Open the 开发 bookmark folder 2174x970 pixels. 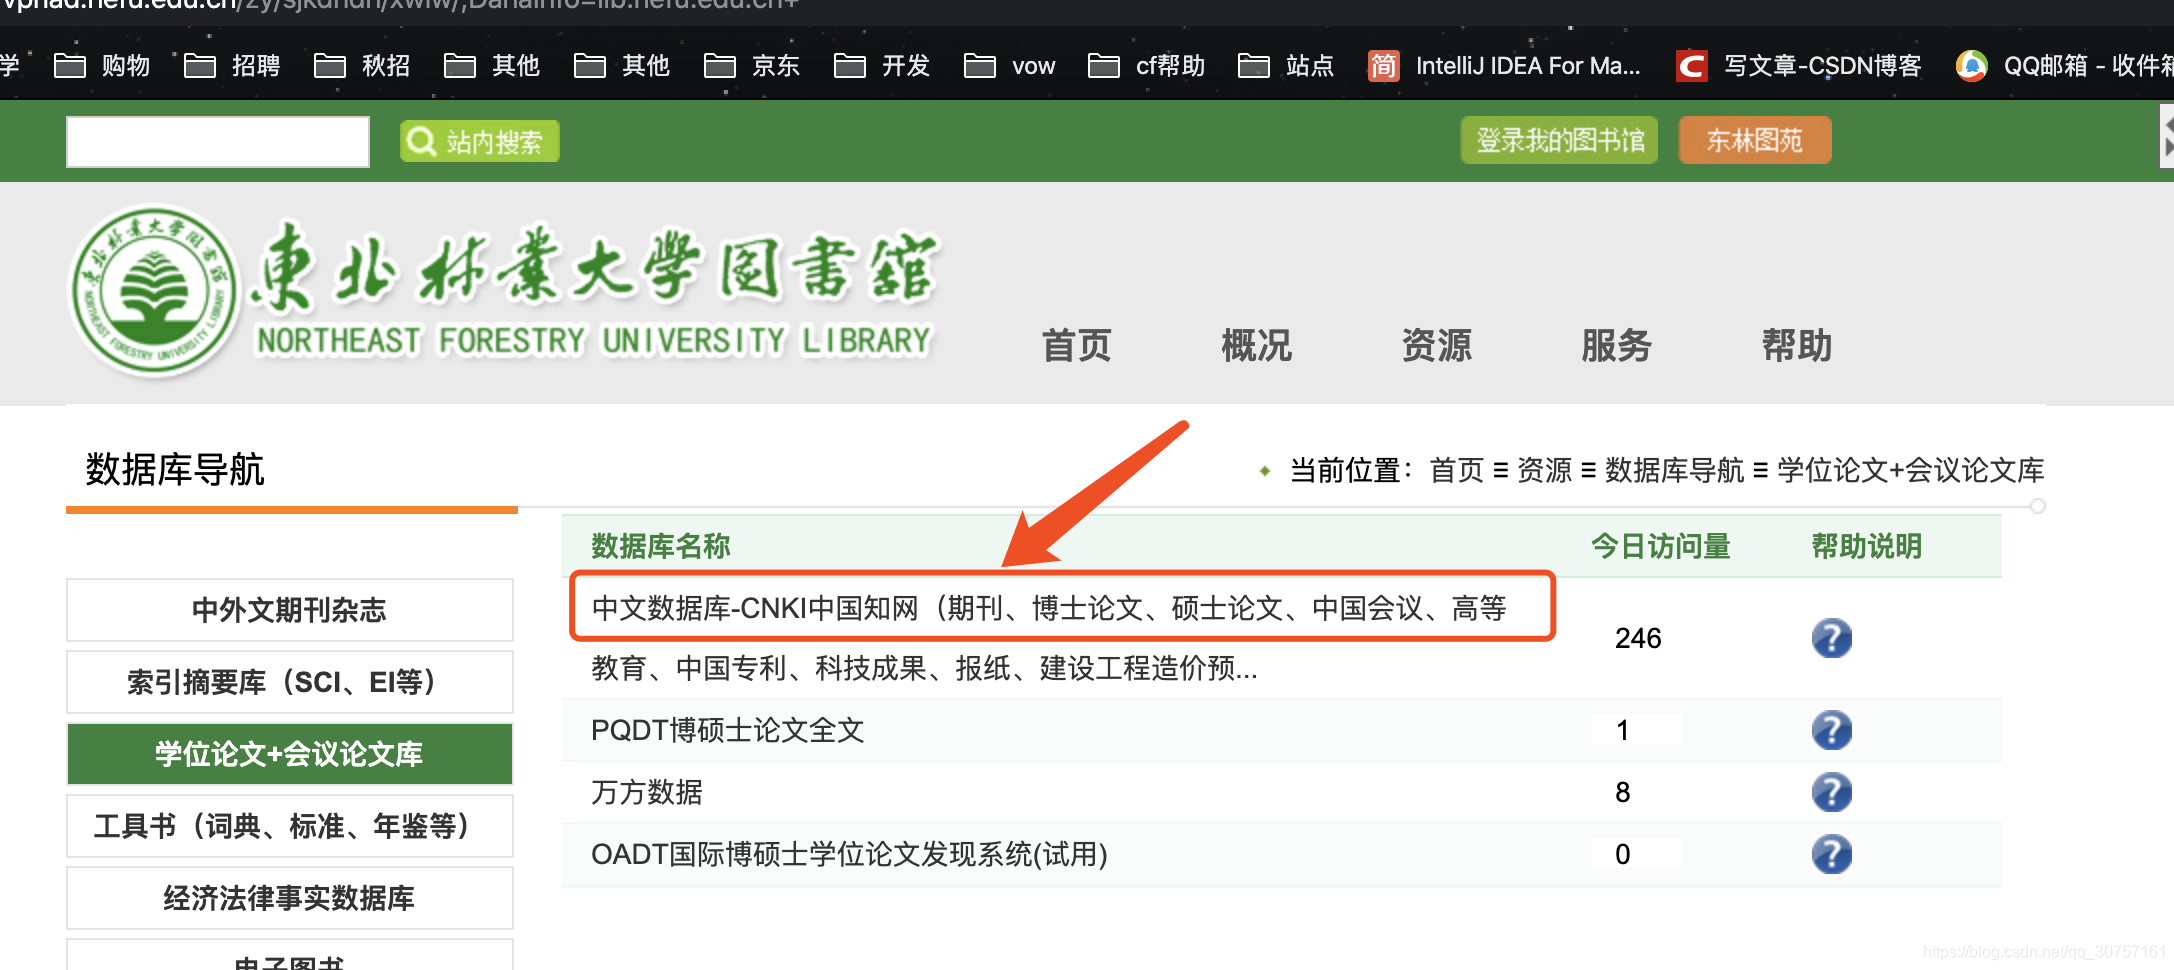(882, 66)
